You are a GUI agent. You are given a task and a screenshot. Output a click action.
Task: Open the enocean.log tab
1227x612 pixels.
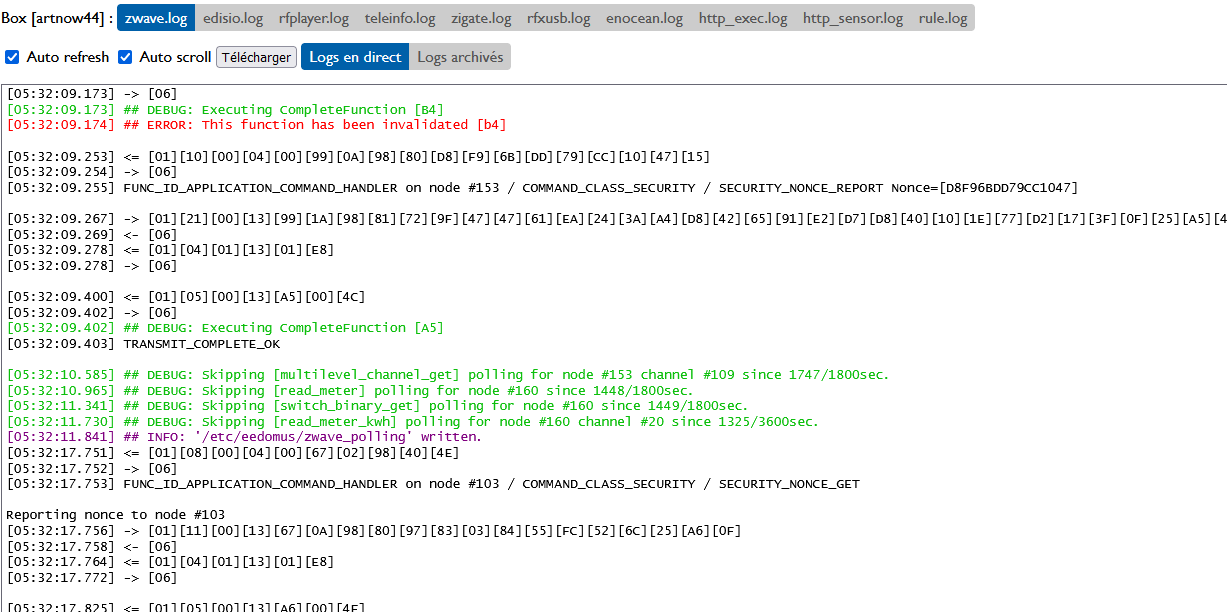644,18
